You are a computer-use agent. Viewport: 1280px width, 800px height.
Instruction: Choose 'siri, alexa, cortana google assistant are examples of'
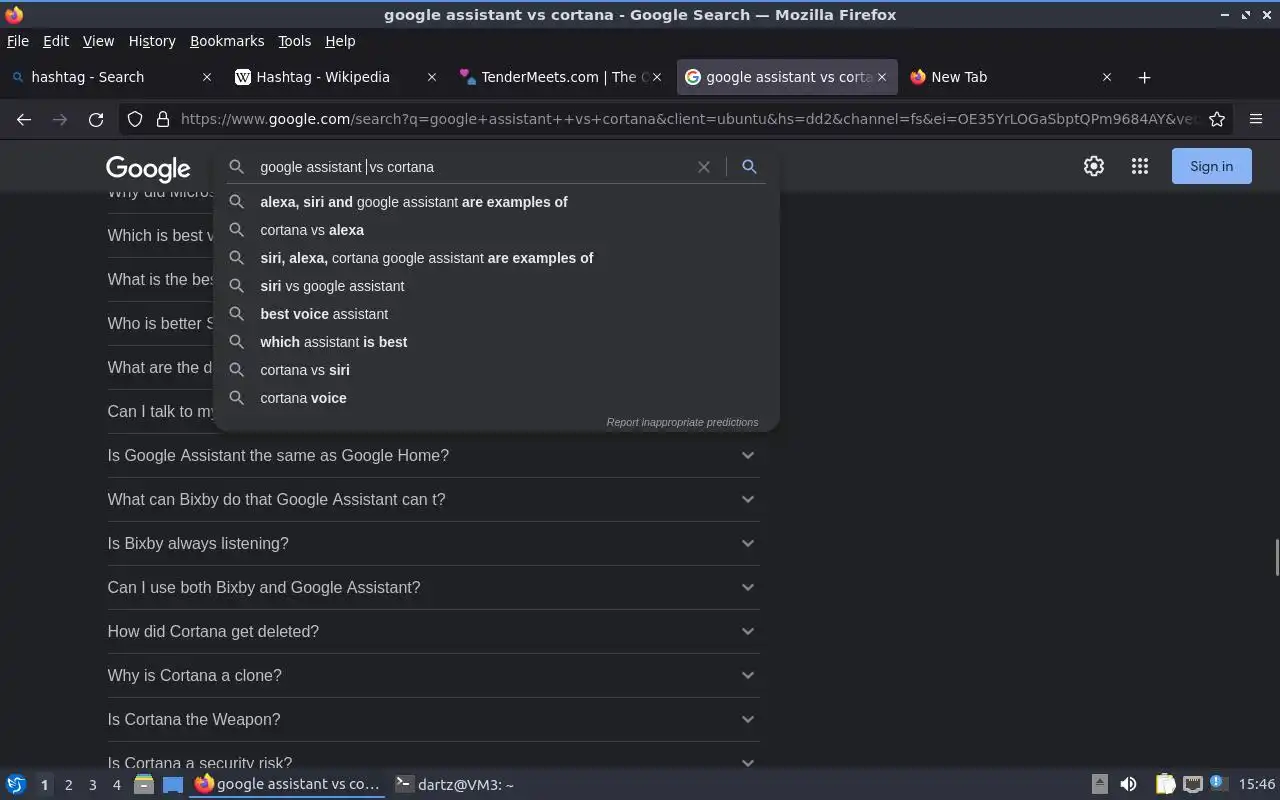pyautogui.click(x=496, y=258)
